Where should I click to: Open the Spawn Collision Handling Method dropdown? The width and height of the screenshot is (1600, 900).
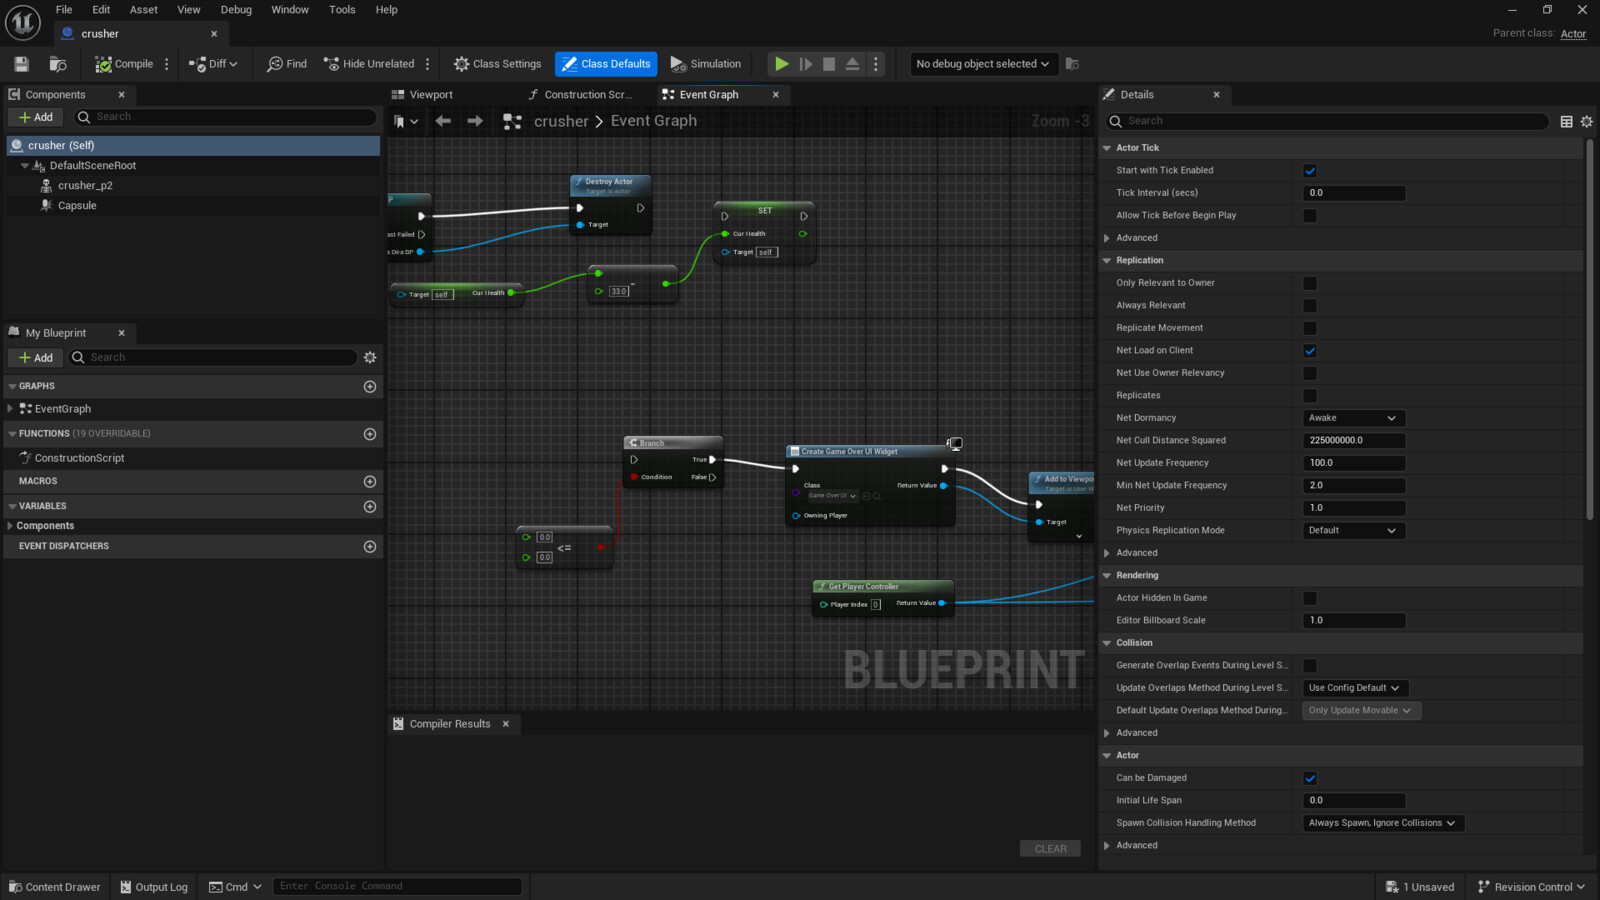coord(1383,823)
